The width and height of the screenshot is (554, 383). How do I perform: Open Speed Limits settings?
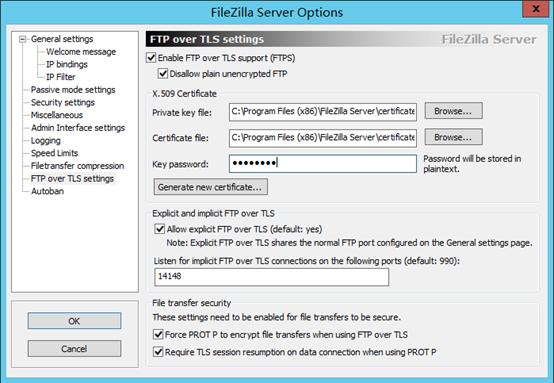[54, 153]
